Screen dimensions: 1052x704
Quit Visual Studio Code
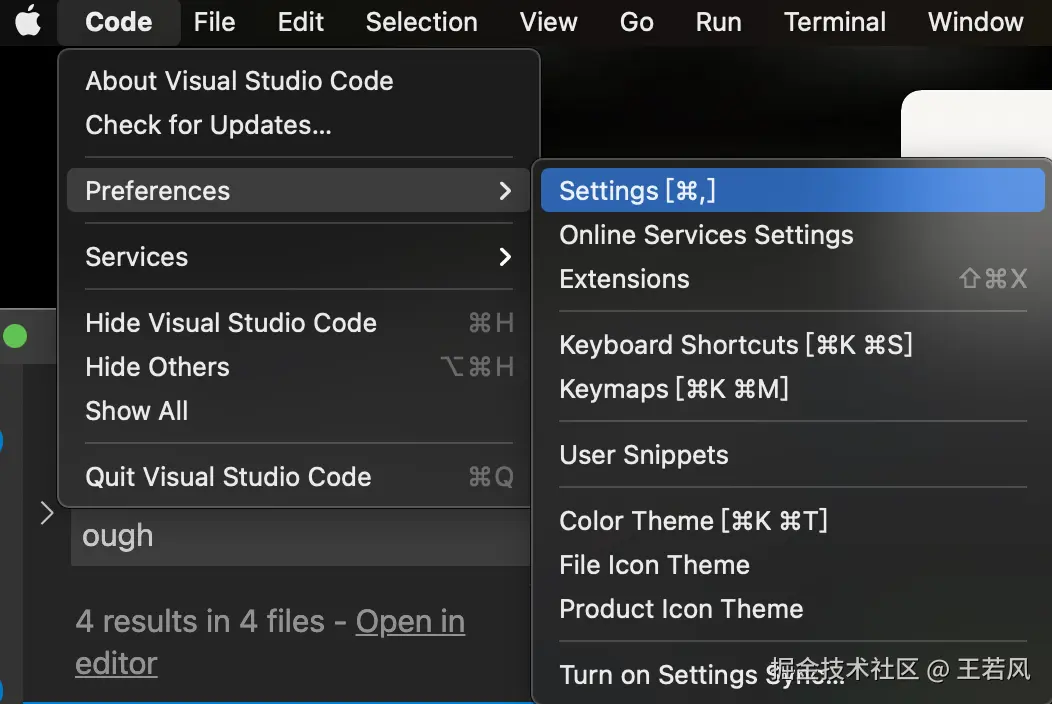point(228,477)
